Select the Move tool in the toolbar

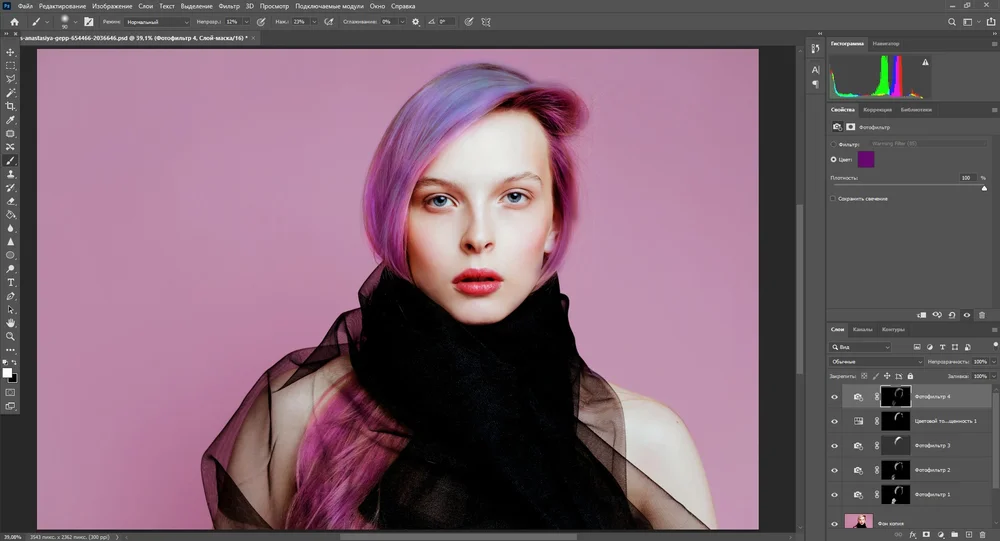(x=11, y=51)
